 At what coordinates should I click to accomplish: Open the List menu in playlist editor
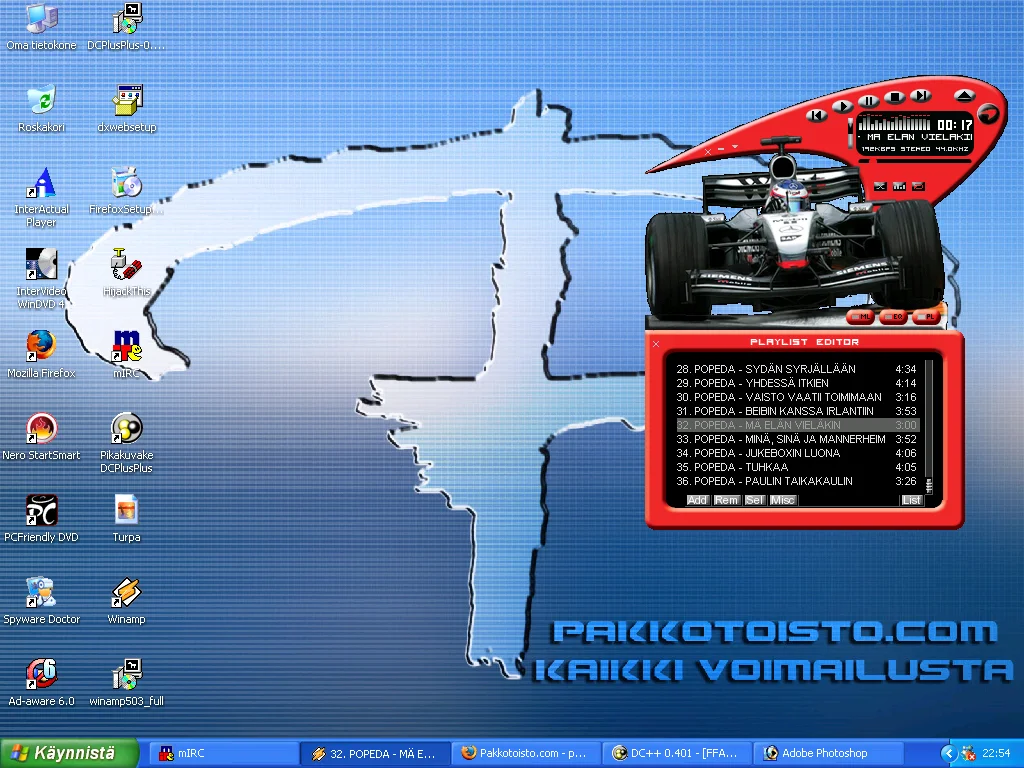pos(911,500)
